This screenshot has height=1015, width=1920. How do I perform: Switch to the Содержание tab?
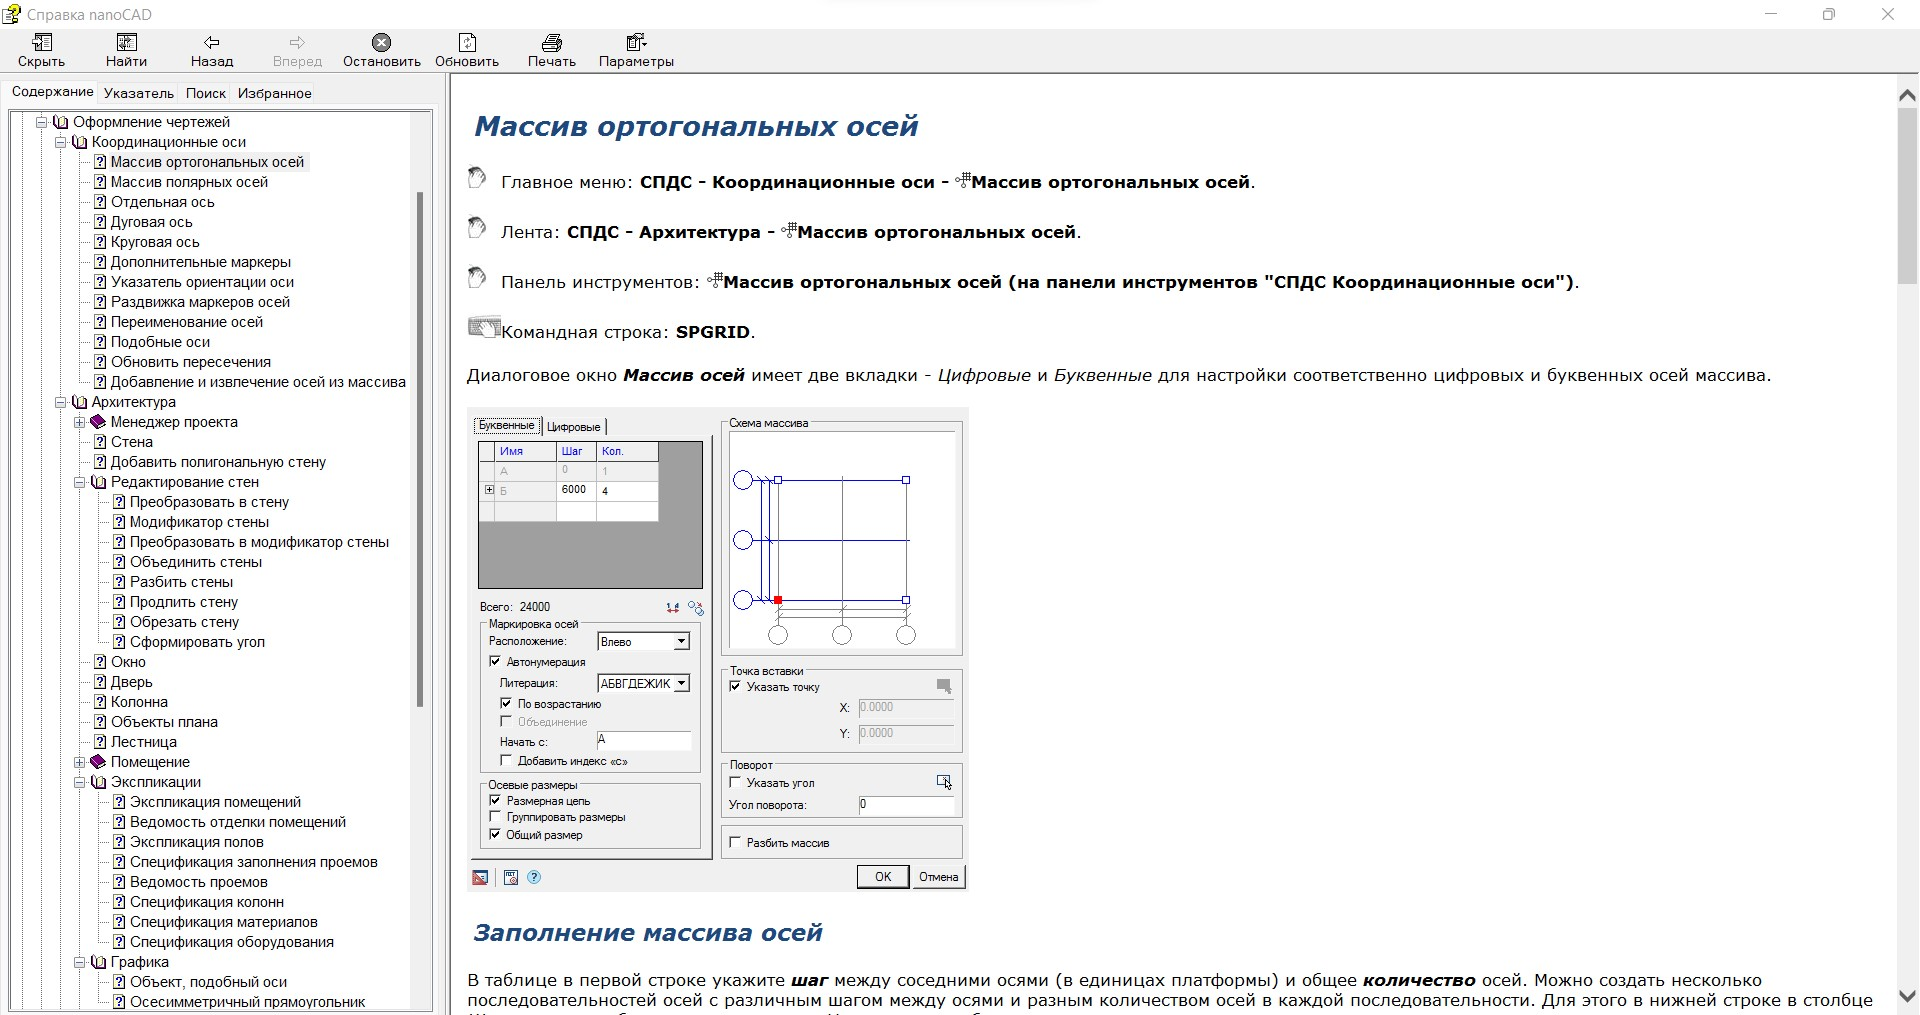52,91
